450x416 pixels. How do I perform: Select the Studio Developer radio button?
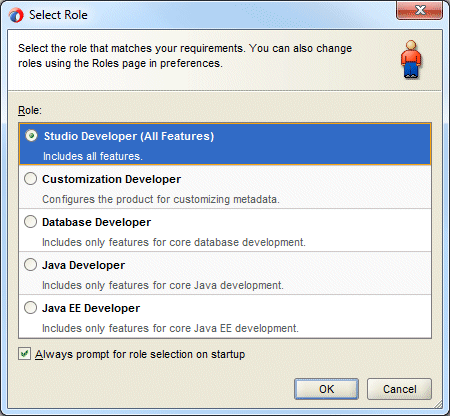pyautogui.click(x=31, y=136)
